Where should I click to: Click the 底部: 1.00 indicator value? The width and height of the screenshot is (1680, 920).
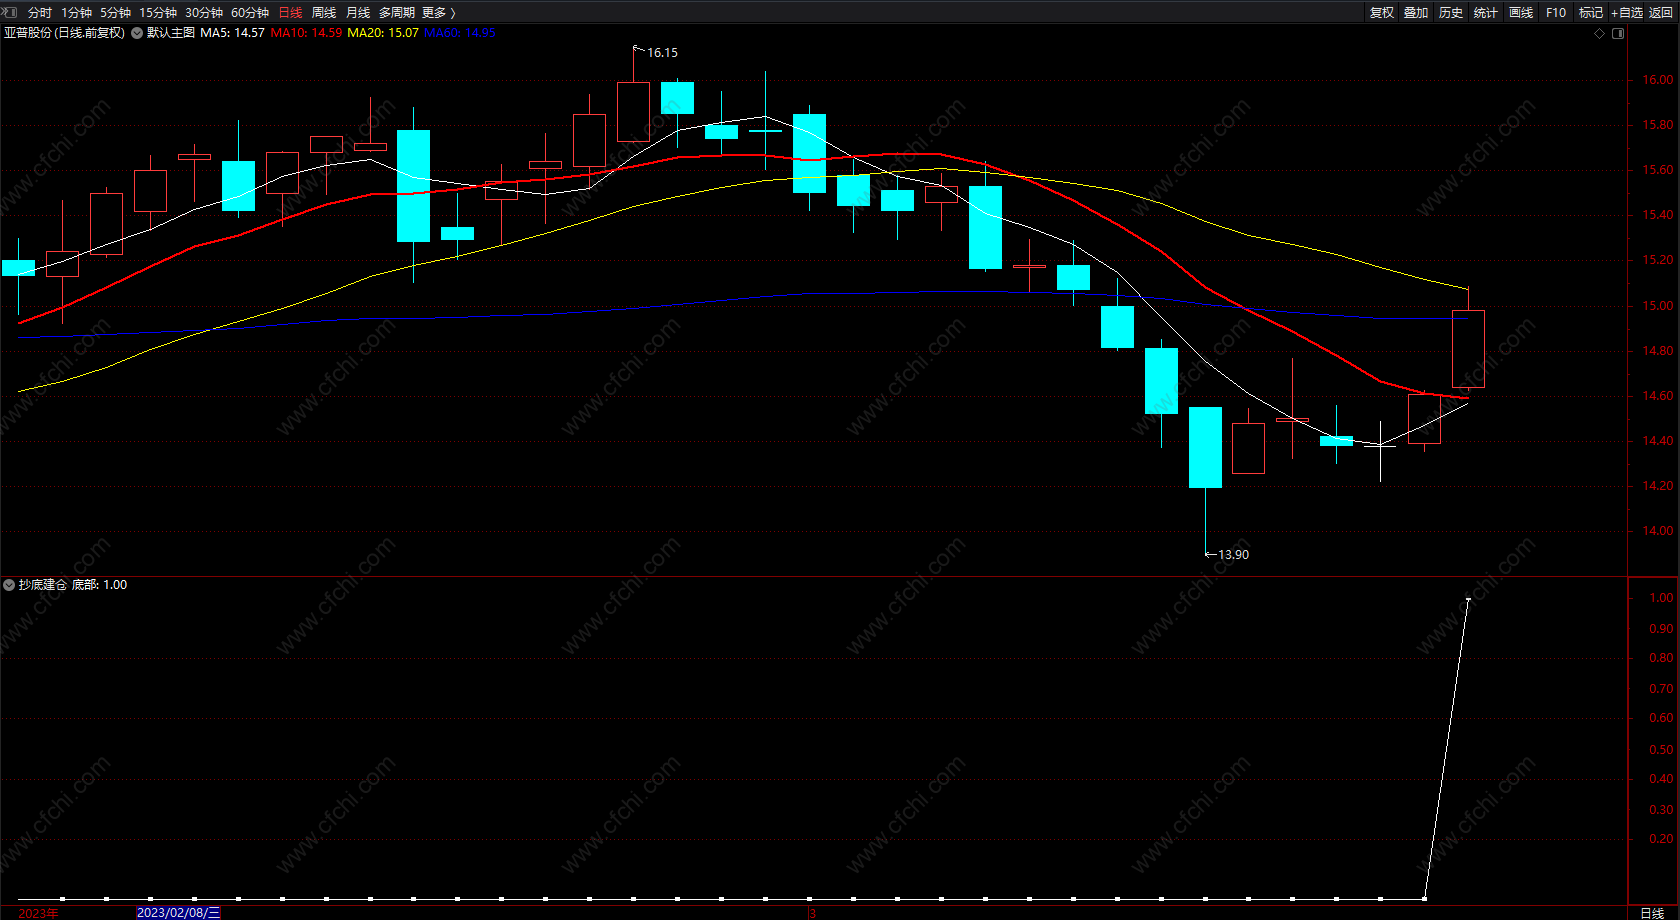[100, 585]
